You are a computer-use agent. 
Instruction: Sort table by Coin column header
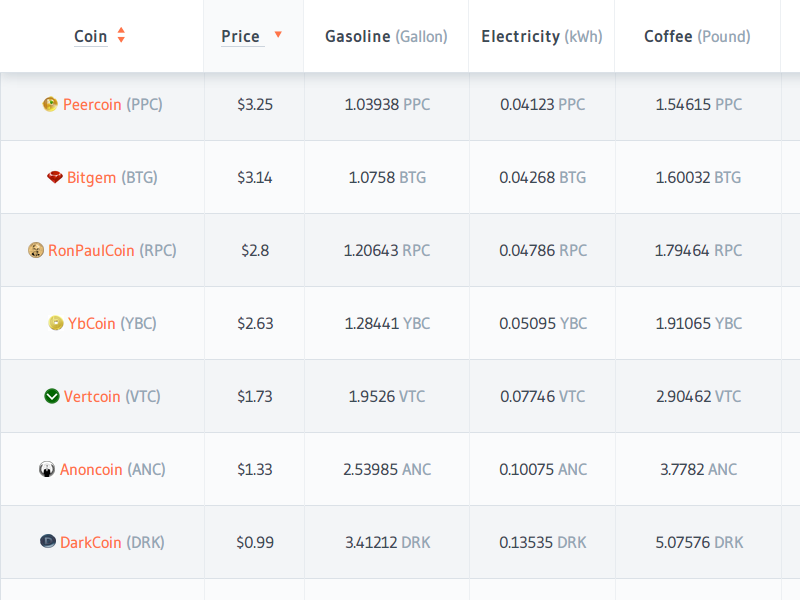91,37
